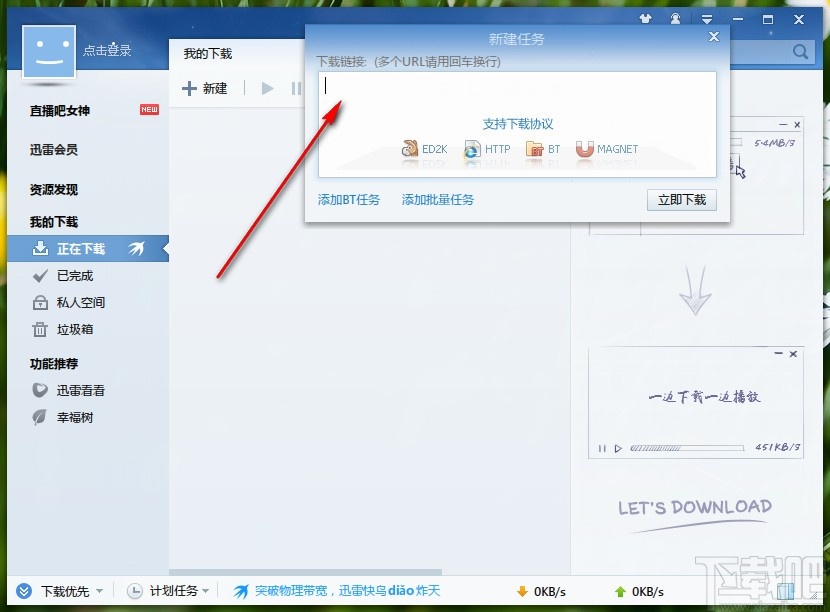830x612 pixels.
Task: Open 幸福树 in the sidebar
Action: click(x=75, y=418)
